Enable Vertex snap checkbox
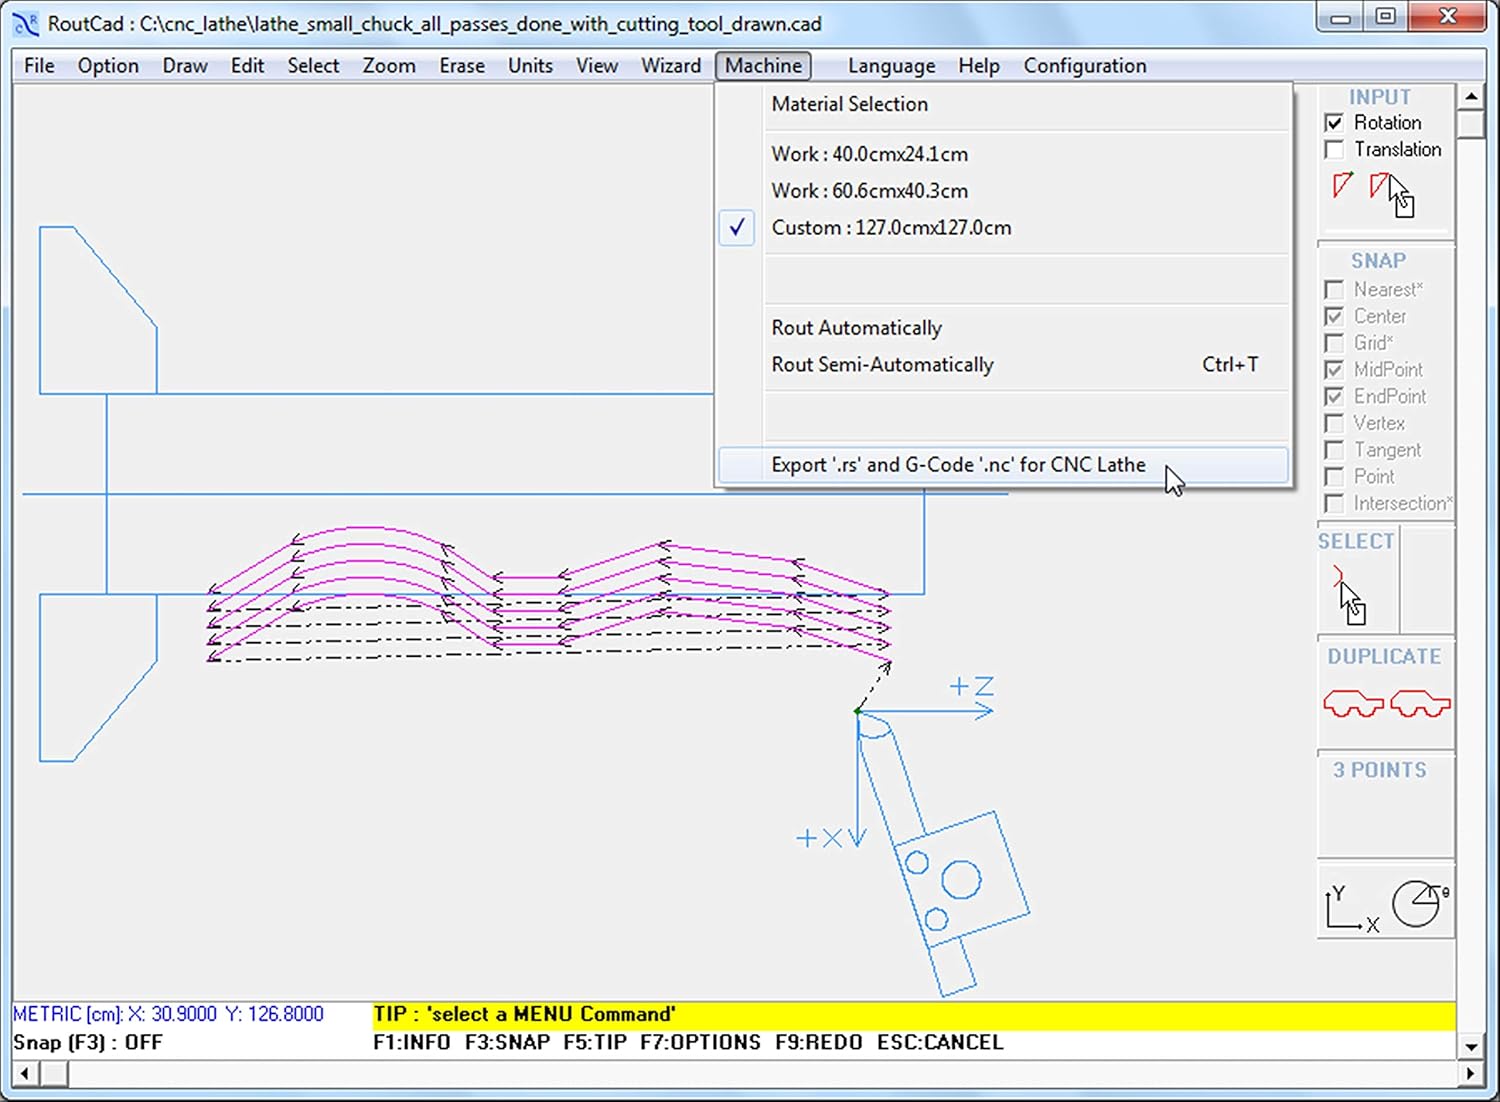This screenshot has height=1102, width=1500. click(1334, 424)
